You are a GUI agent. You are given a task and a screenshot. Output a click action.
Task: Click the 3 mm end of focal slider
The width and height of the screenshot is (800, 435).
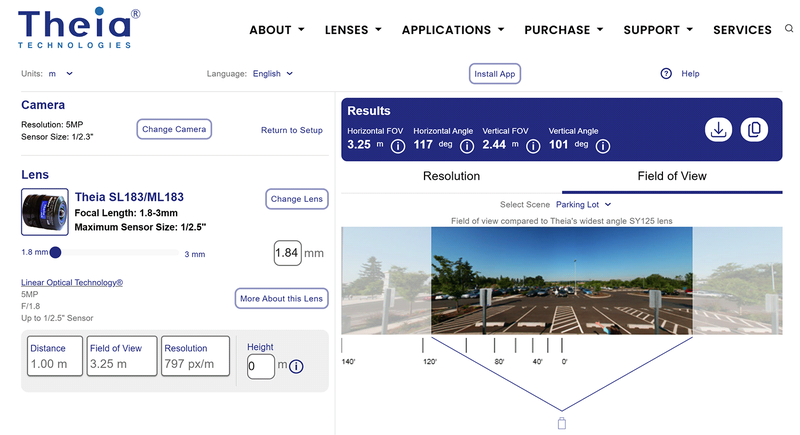pos(195,254)
